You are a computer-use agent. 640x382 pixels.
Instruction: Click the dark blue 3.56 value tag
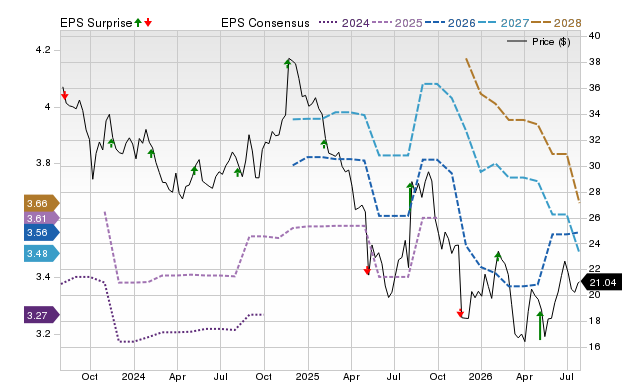[x=42, y=233]
